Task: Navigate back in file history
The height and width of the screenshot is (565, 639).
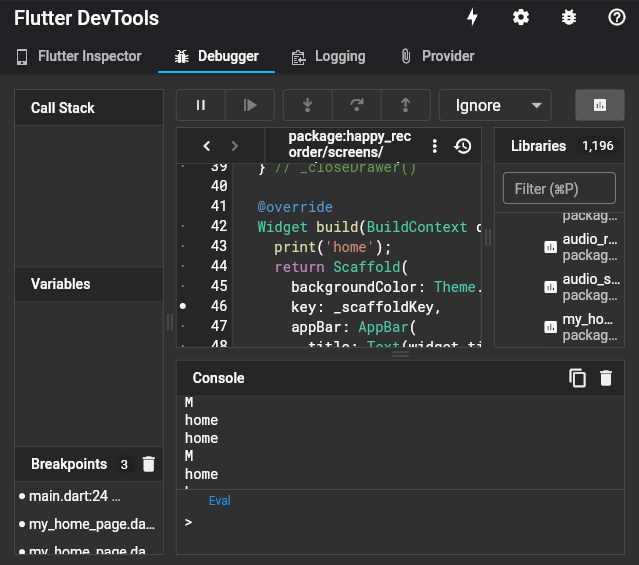Action: (x=207, y=146)
